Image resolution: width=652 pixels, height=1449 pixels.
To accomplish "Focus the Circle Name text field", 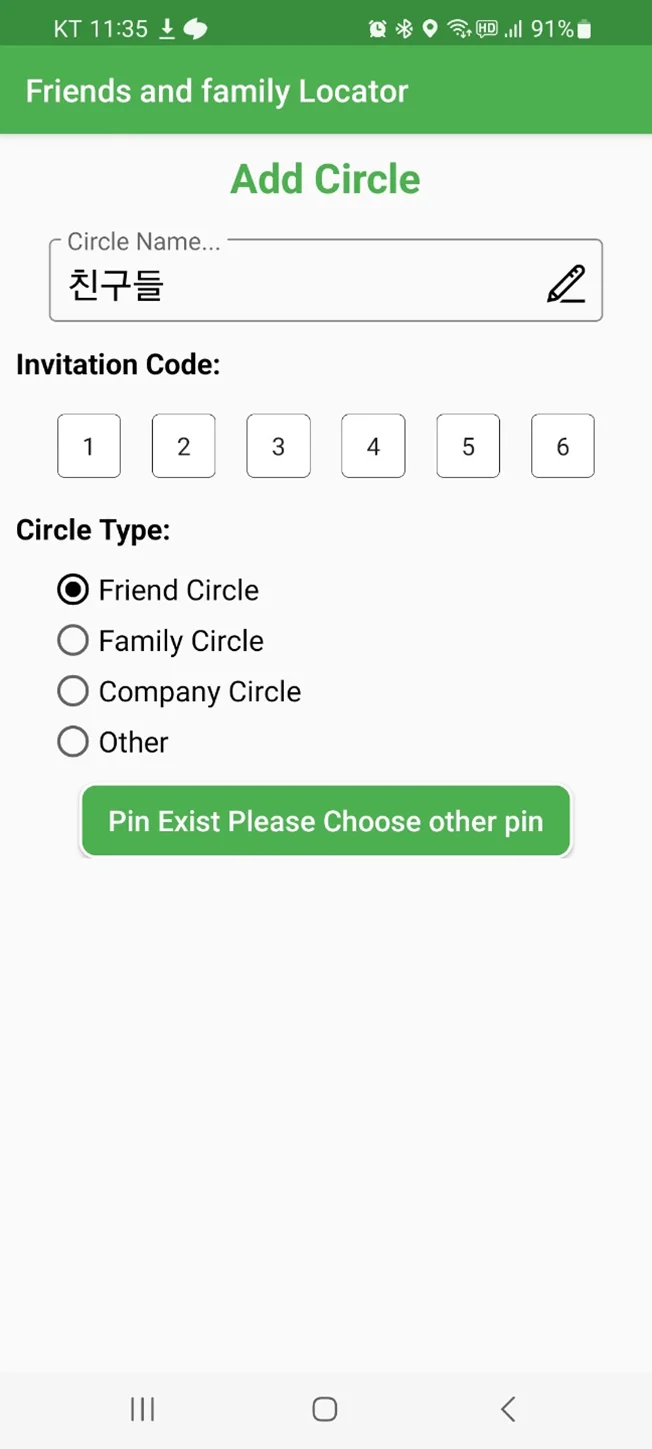I will point(300,286).
